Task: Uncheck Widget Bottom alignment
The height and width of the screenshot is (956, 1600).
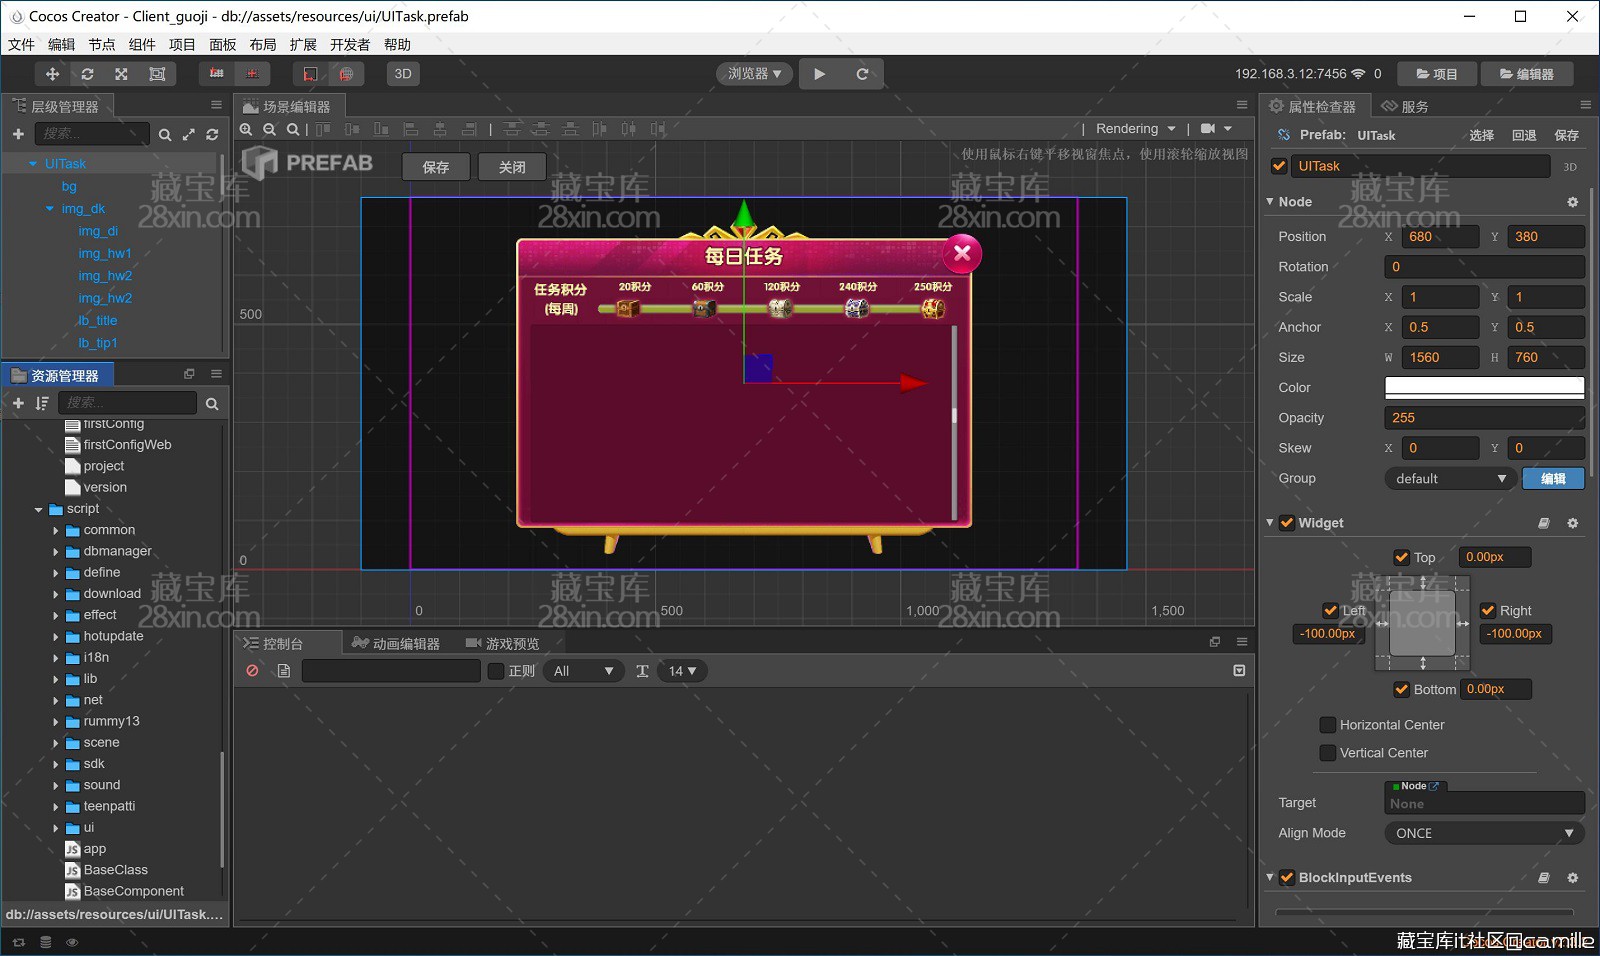Action: point(1402,689)
